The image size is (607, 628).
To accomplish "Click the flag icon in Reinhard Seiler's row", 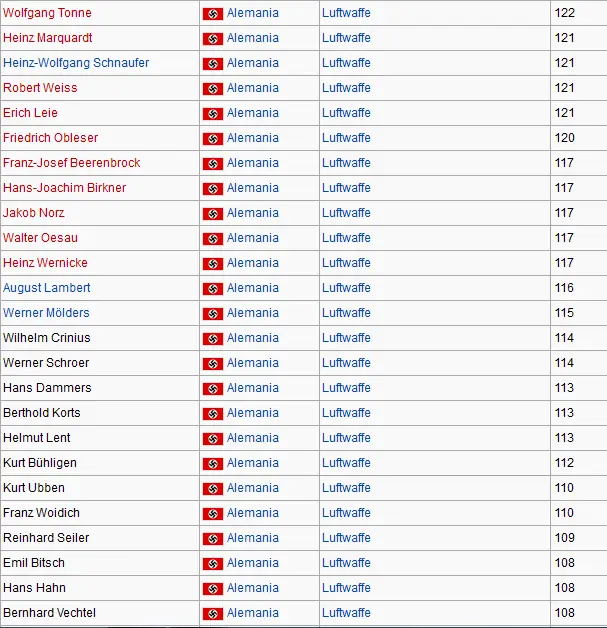I will 213,539.
